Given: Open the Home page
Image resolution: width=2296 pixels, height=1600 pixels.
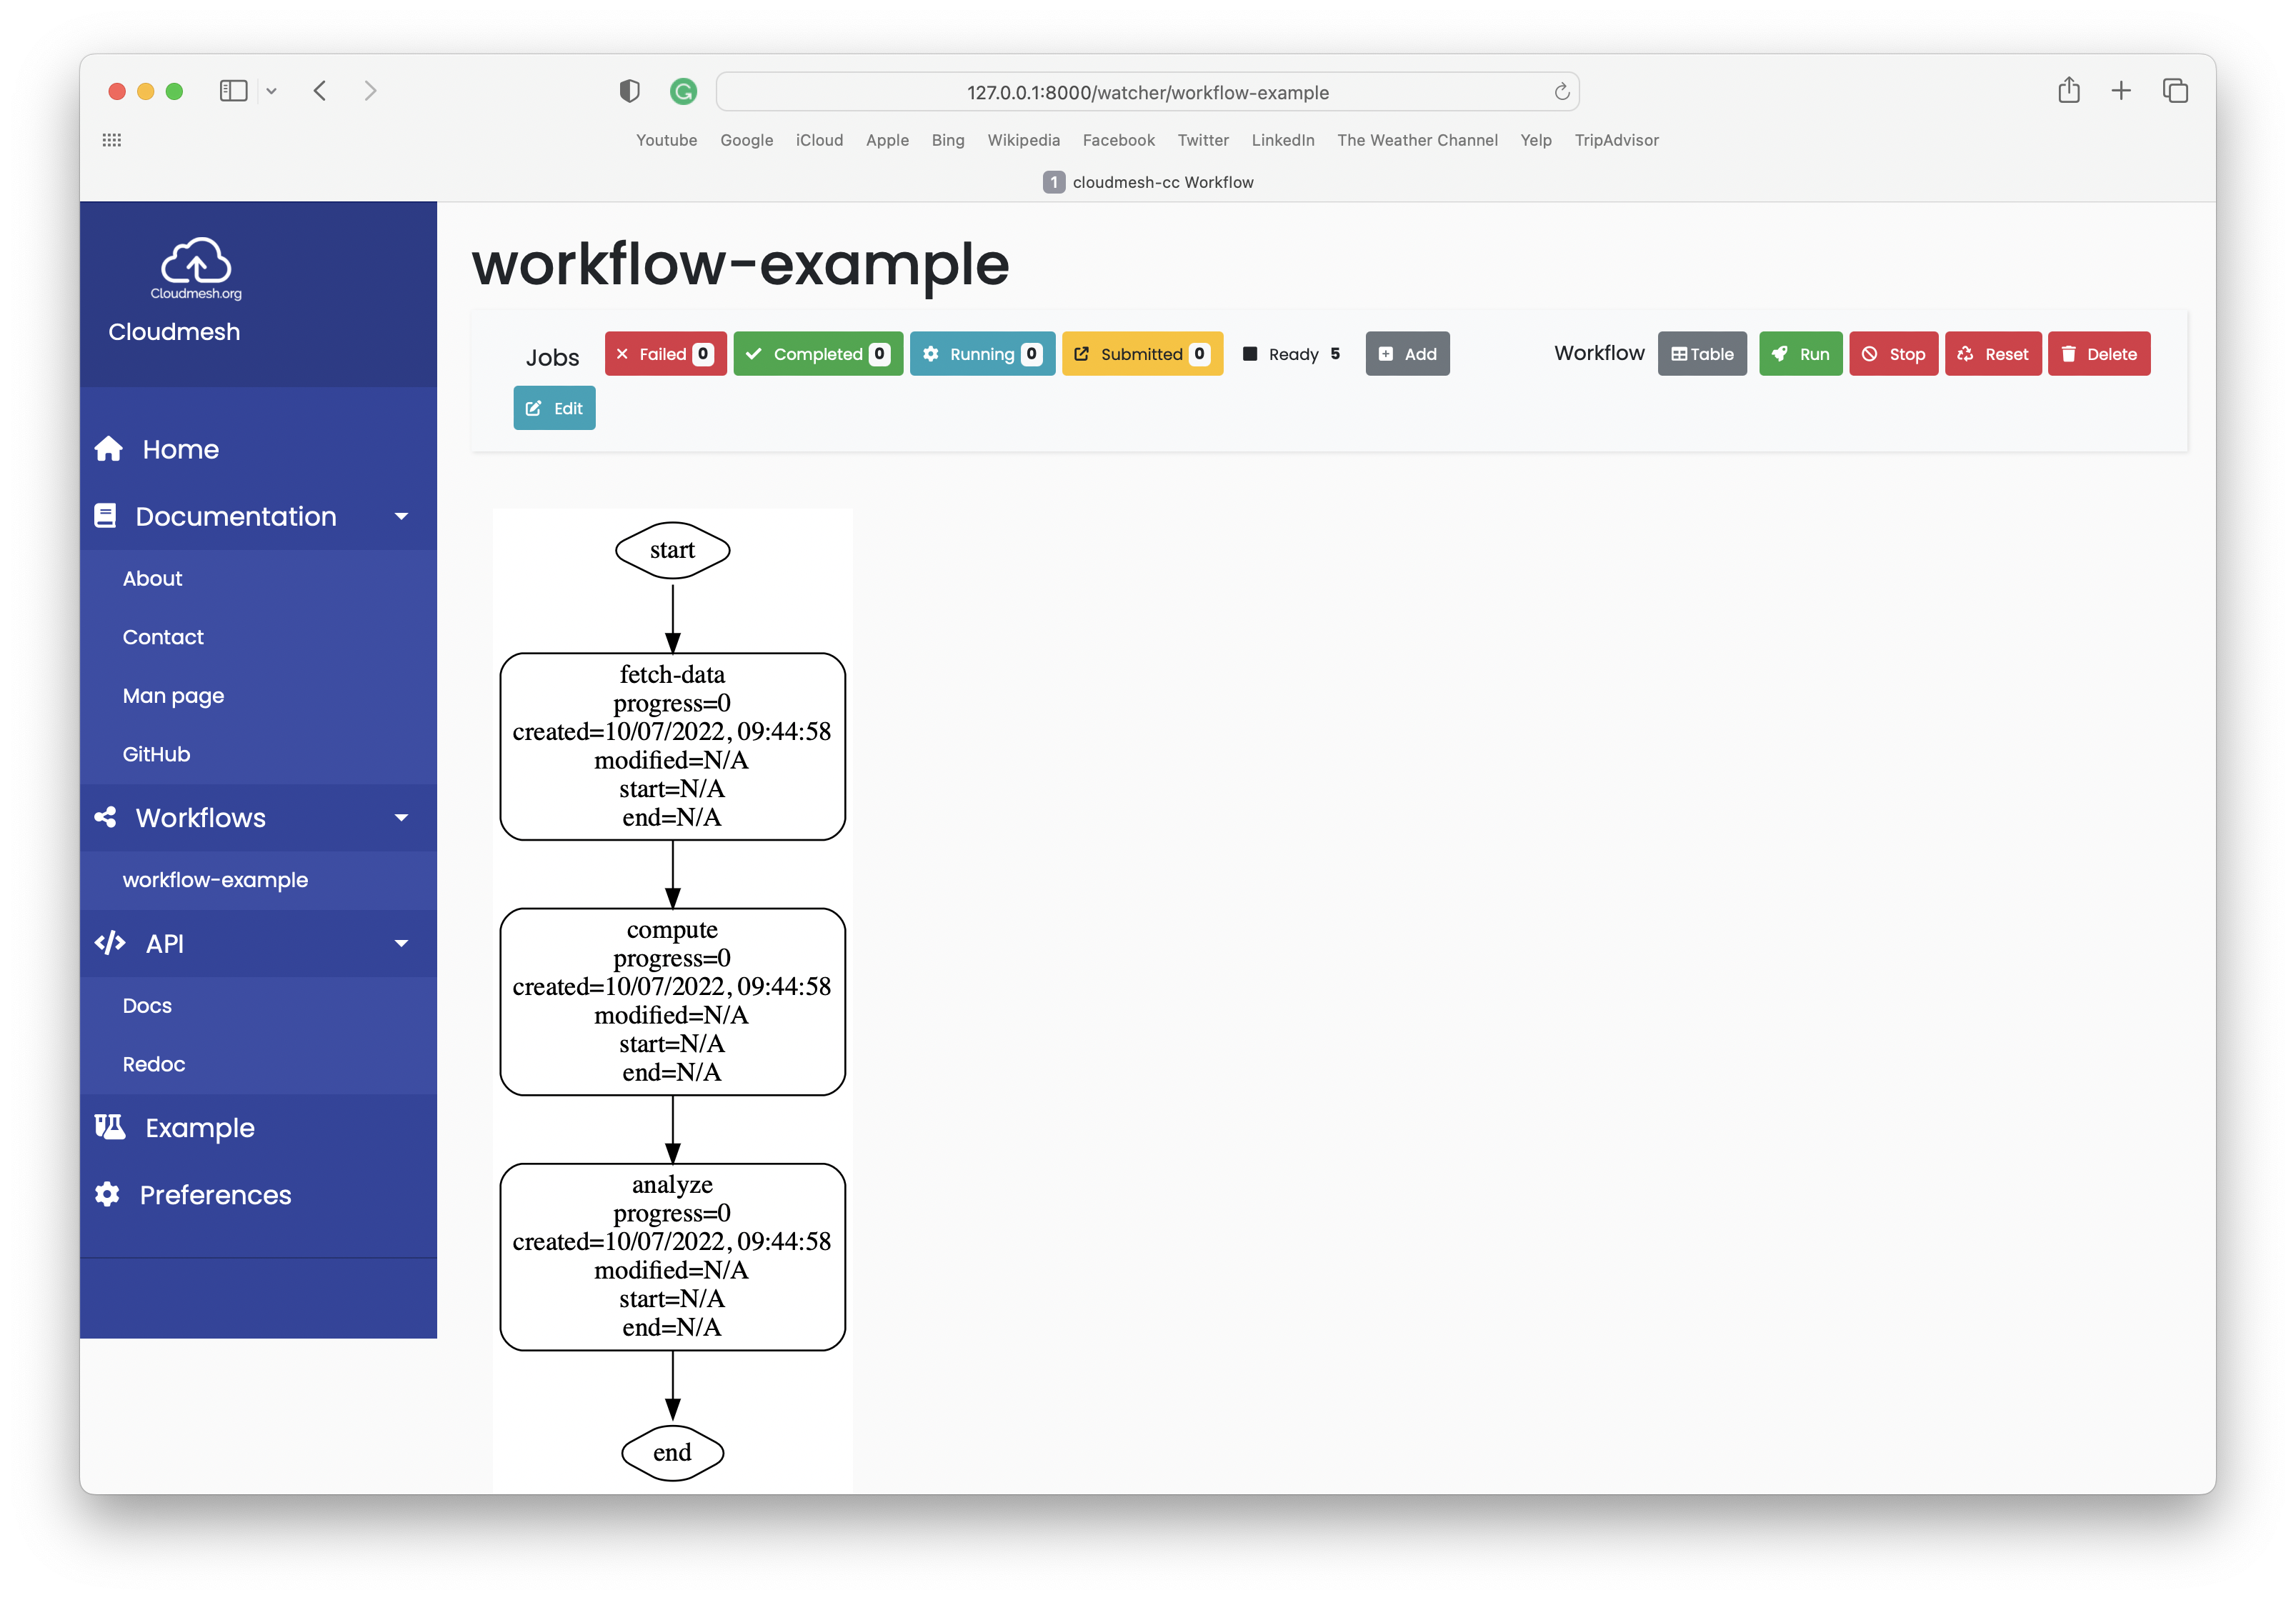Looking at the screenshot, I should pos(180,449).
